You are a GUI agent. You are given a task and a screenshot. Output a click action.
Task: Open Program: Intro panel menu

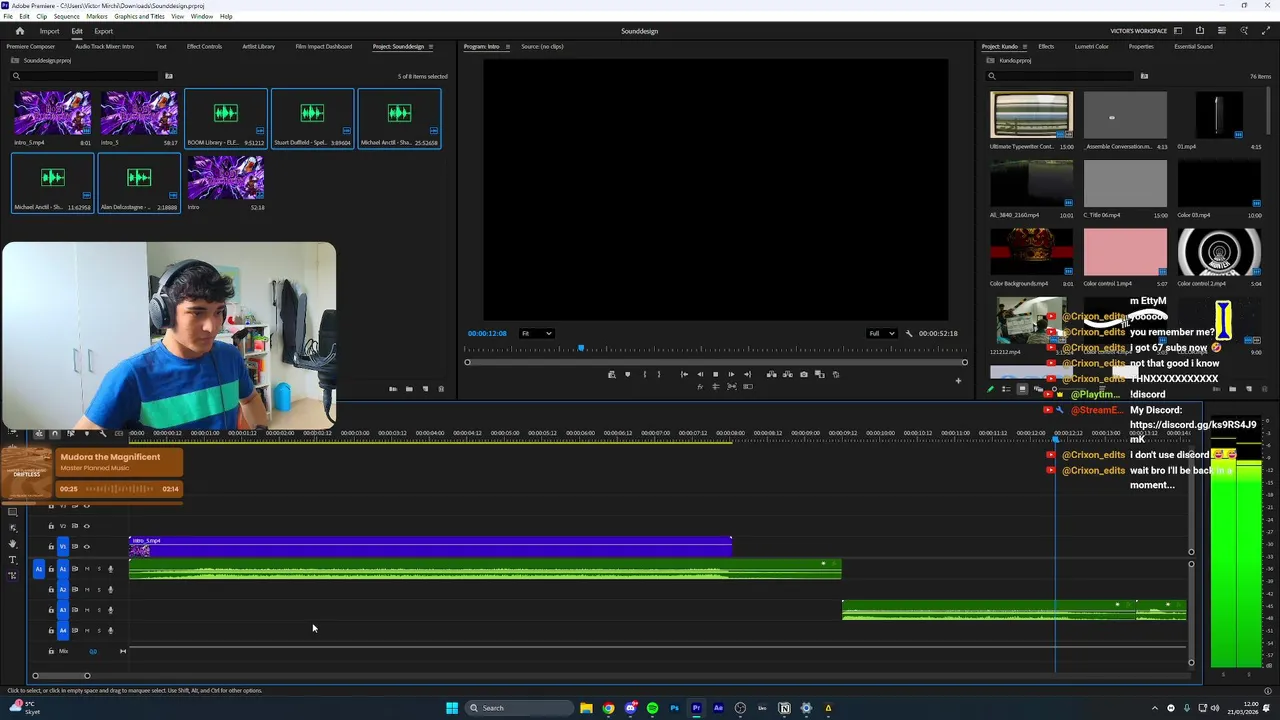tap(507, 46)
